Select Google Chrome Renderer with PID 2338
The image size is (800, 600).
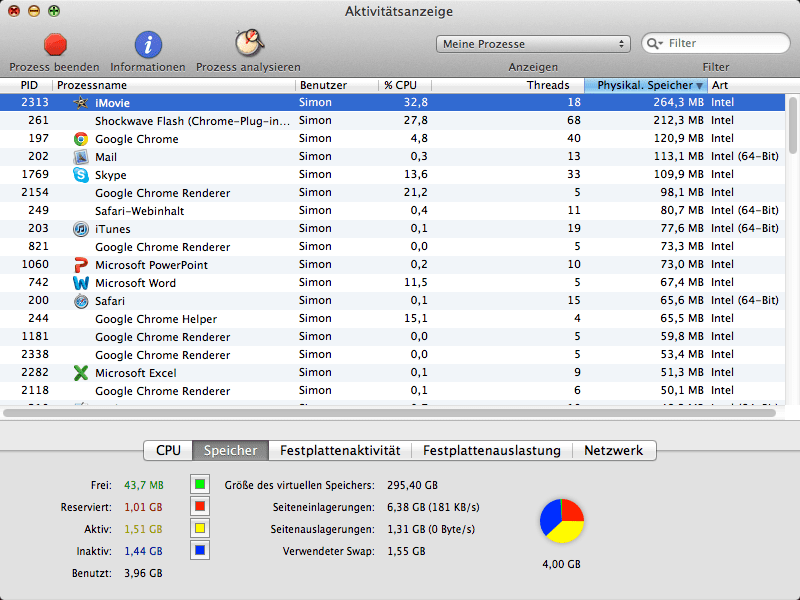(392, 355)
